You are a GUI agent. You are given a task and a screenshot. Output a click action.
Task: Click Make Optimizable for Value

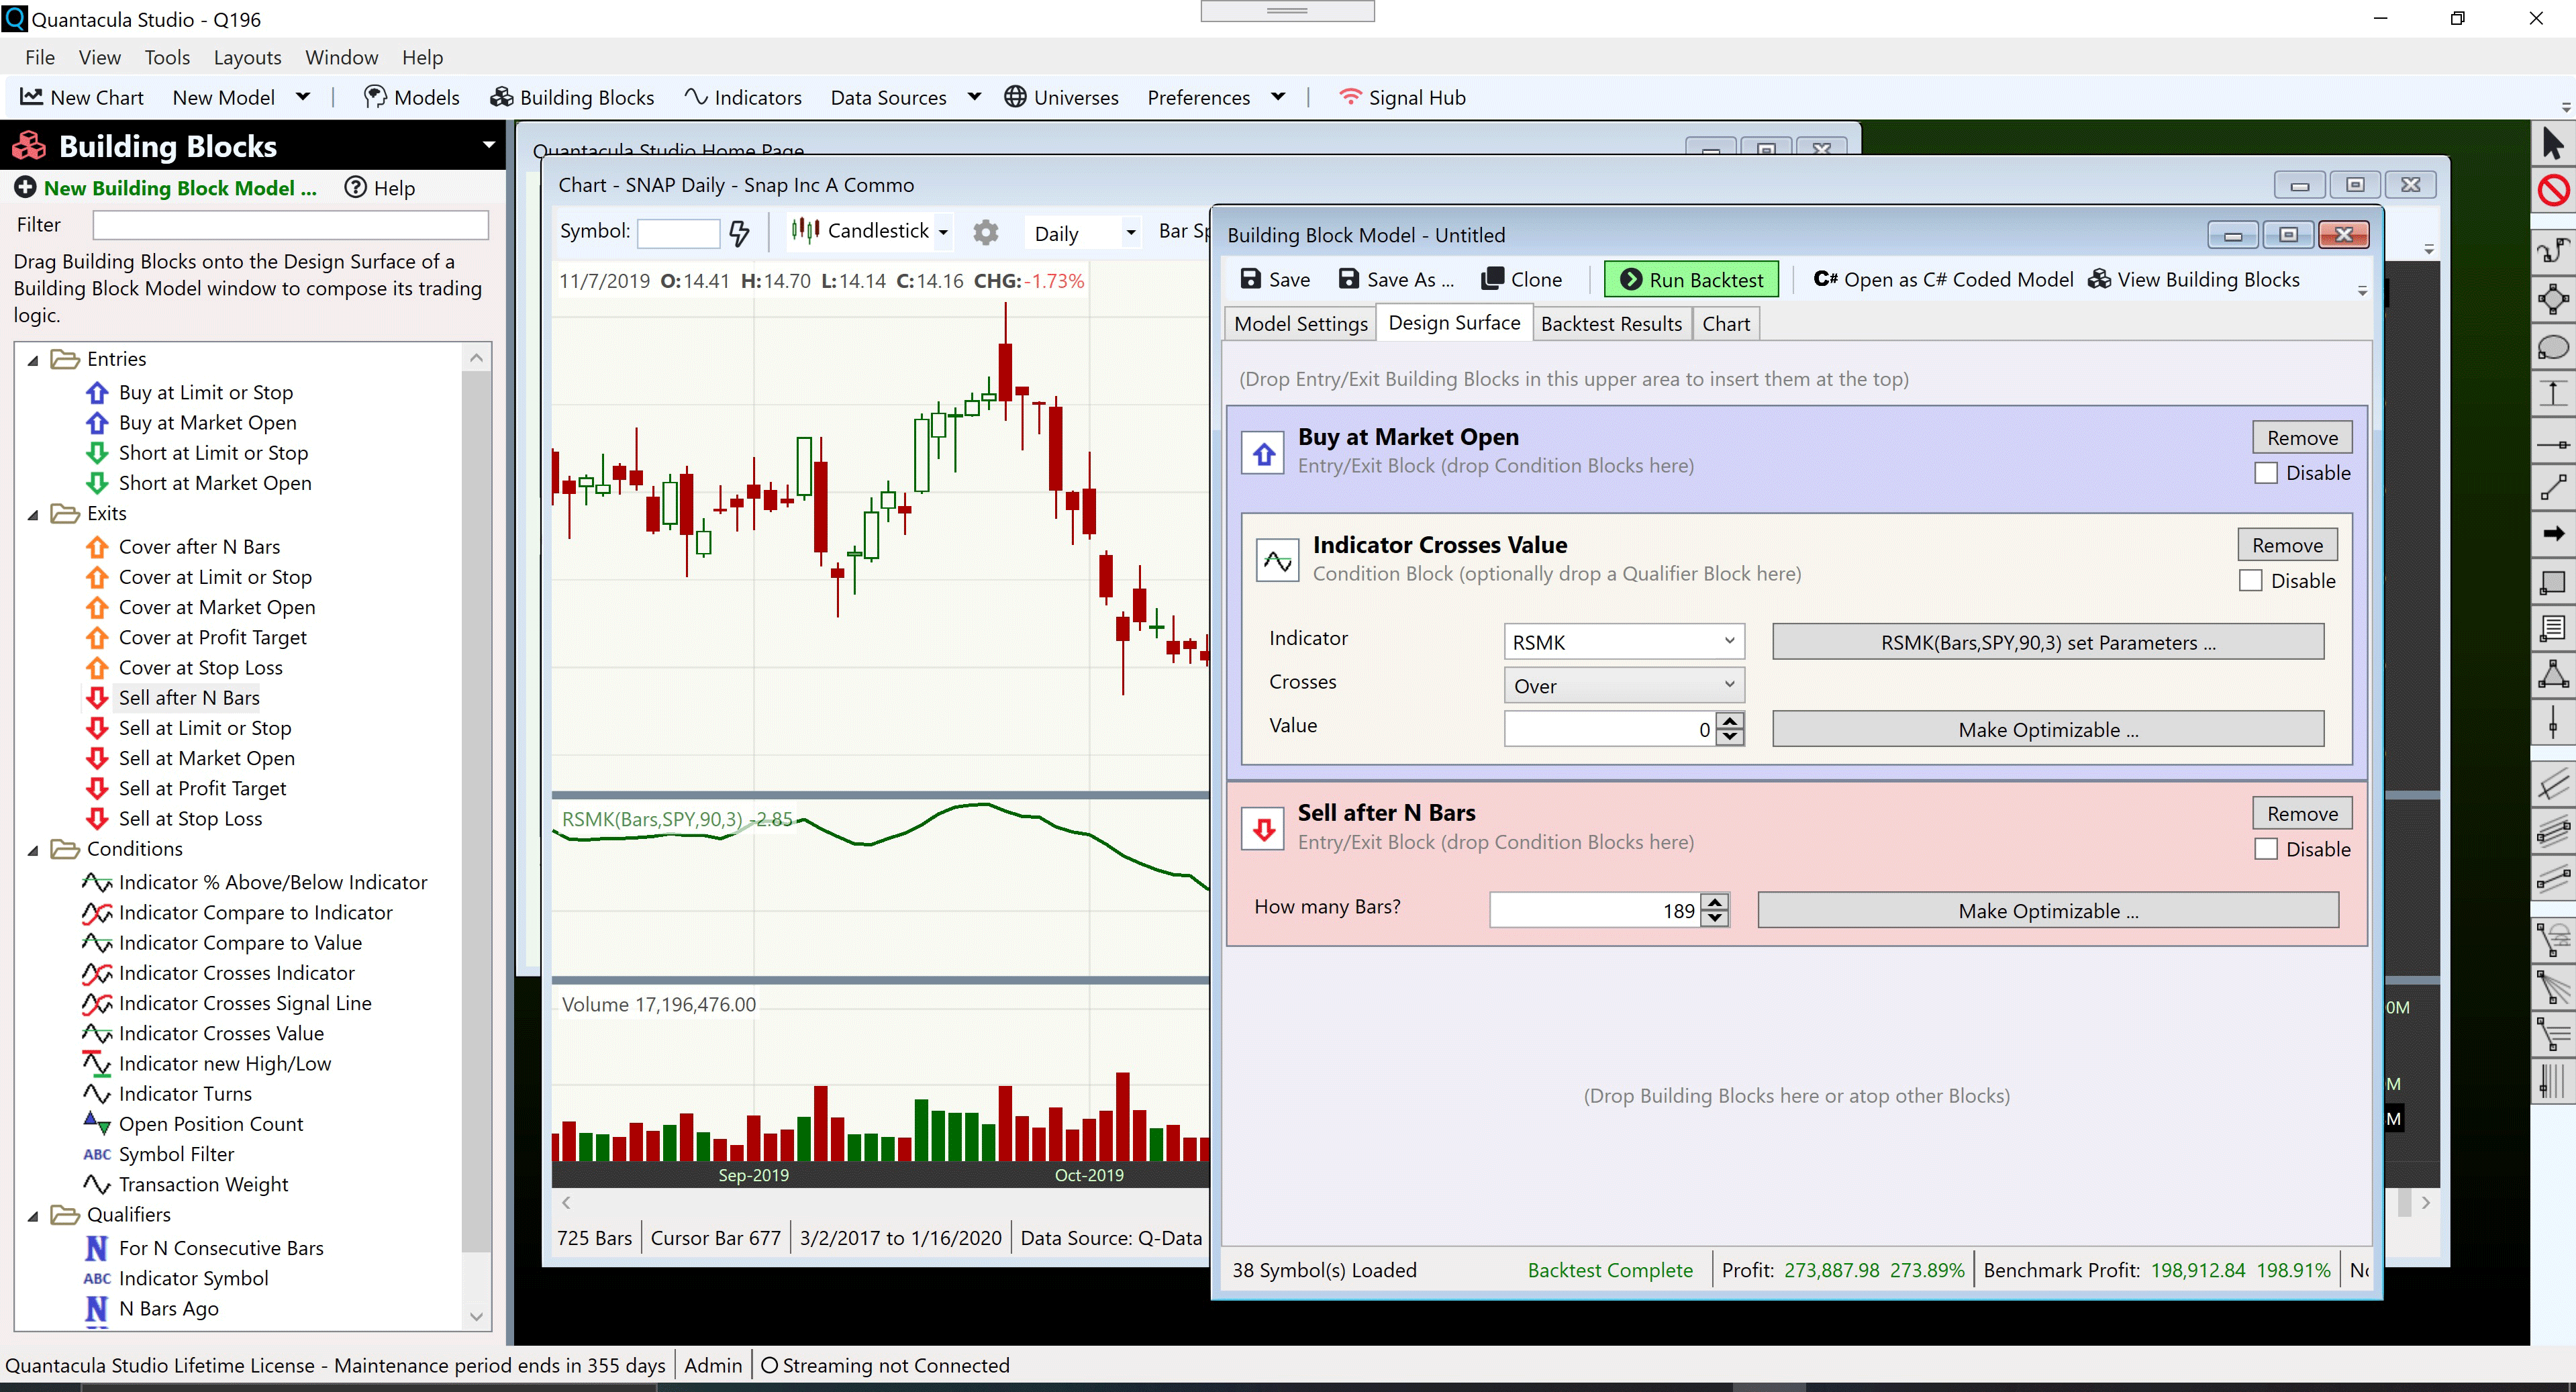tap(2048, 729)
